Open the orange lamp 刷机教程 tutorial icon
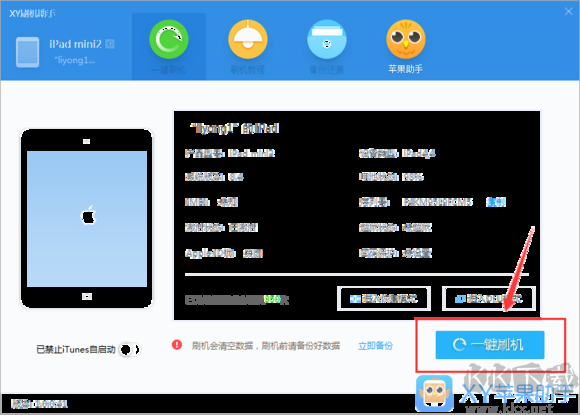The width and height of the screenshot is (580, 415). coord(248,39)
